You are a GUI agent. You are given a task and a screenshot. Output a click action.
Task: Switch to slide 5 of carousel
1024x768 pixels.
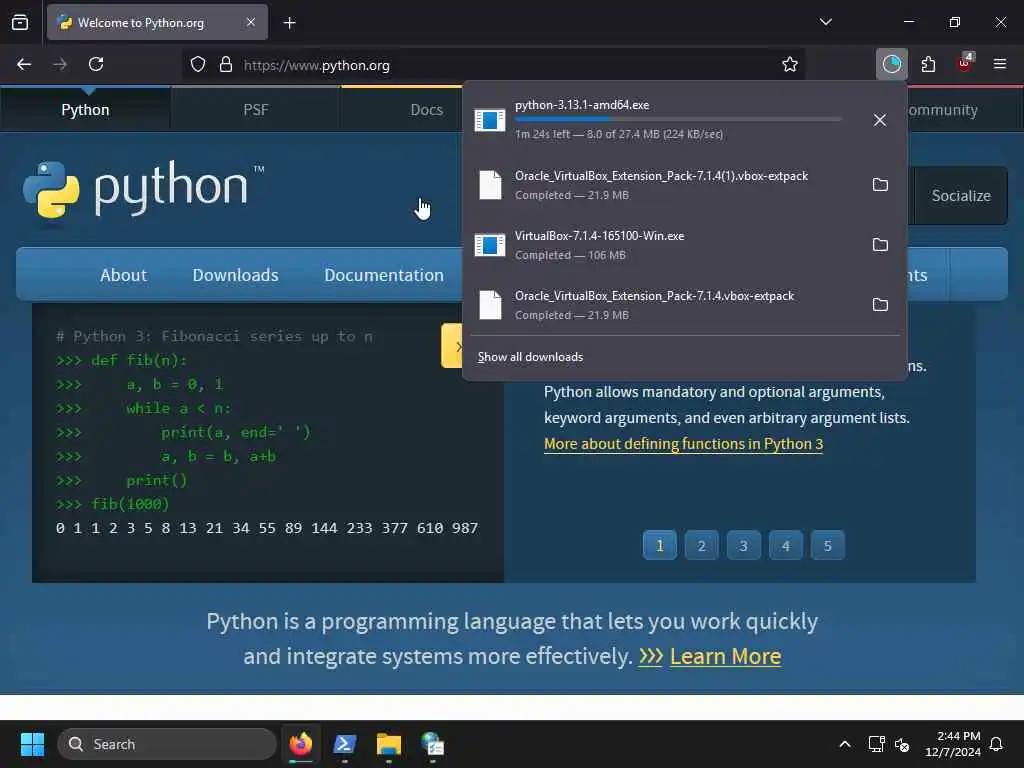pos(827,545)
